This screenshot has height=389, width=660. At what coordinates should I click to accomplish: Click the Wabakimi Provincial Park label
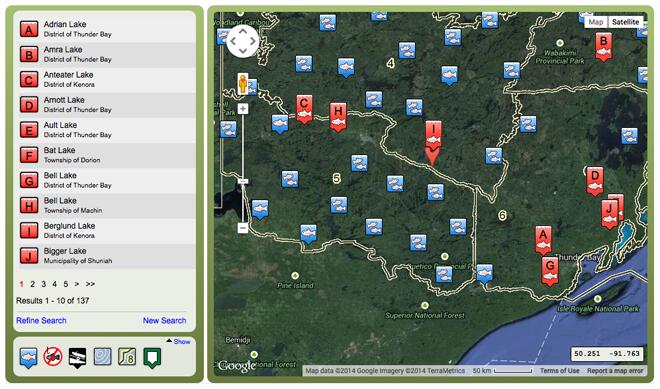pos(560,57)
